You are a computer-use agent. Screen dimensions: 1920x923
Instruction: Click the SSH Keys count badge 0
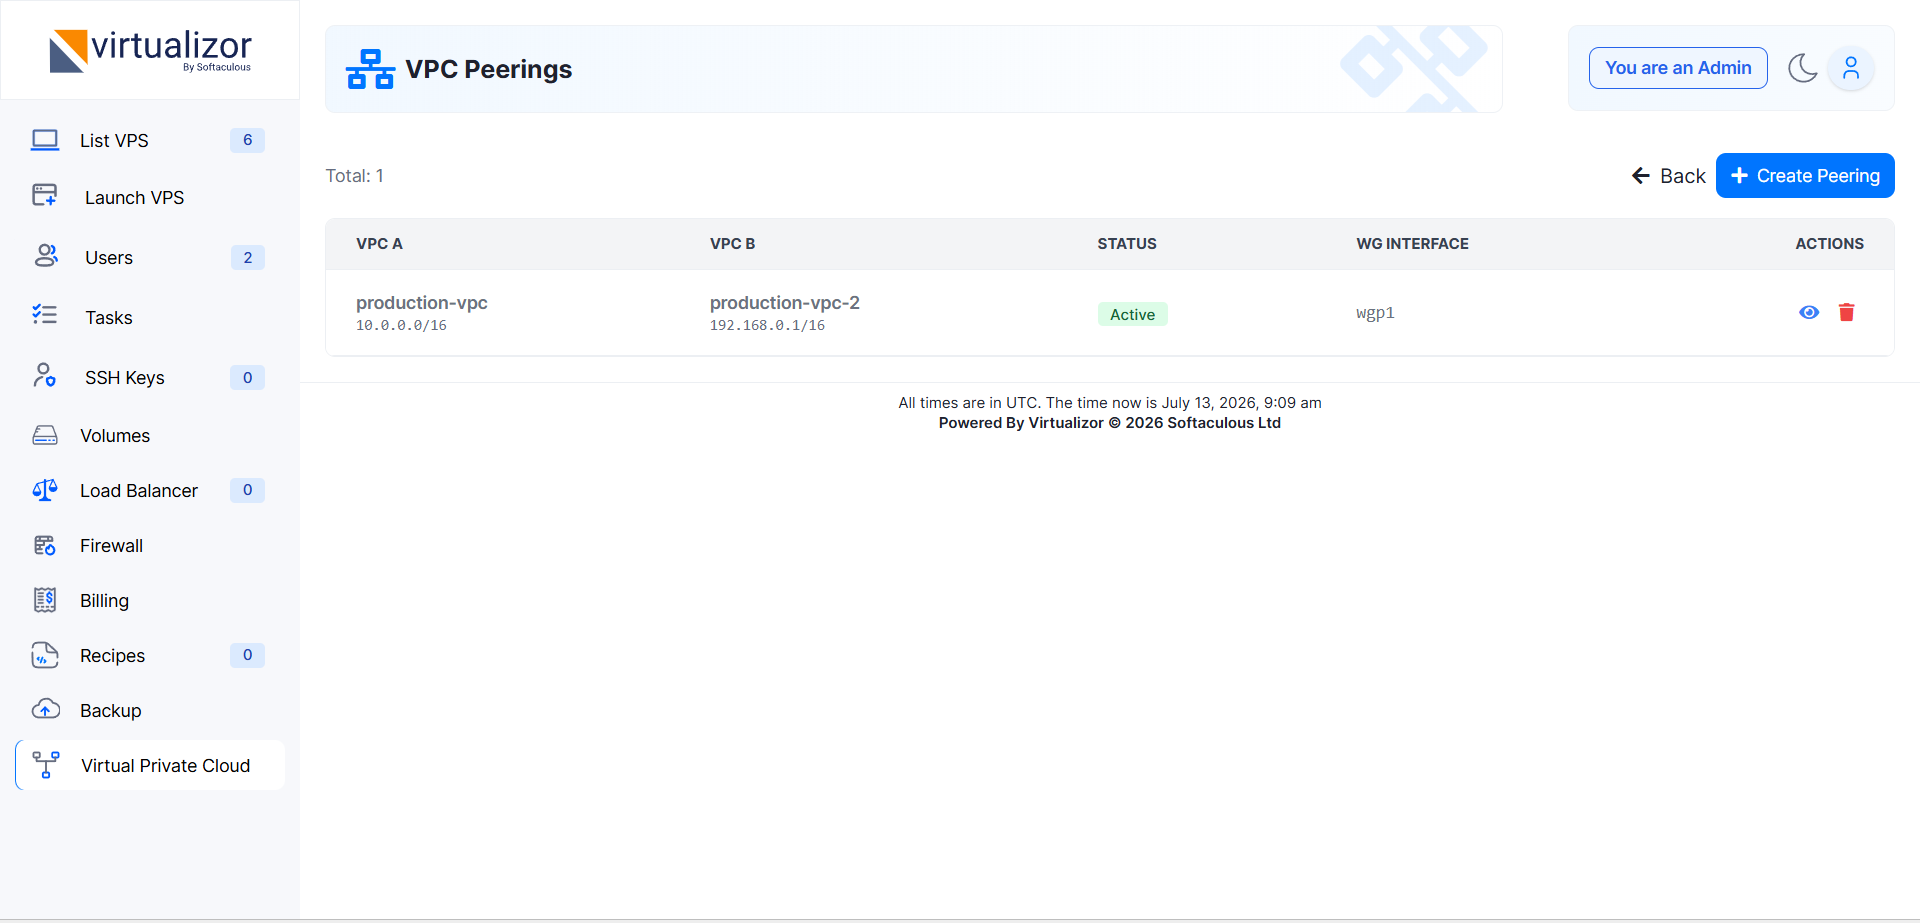[247, 377]
